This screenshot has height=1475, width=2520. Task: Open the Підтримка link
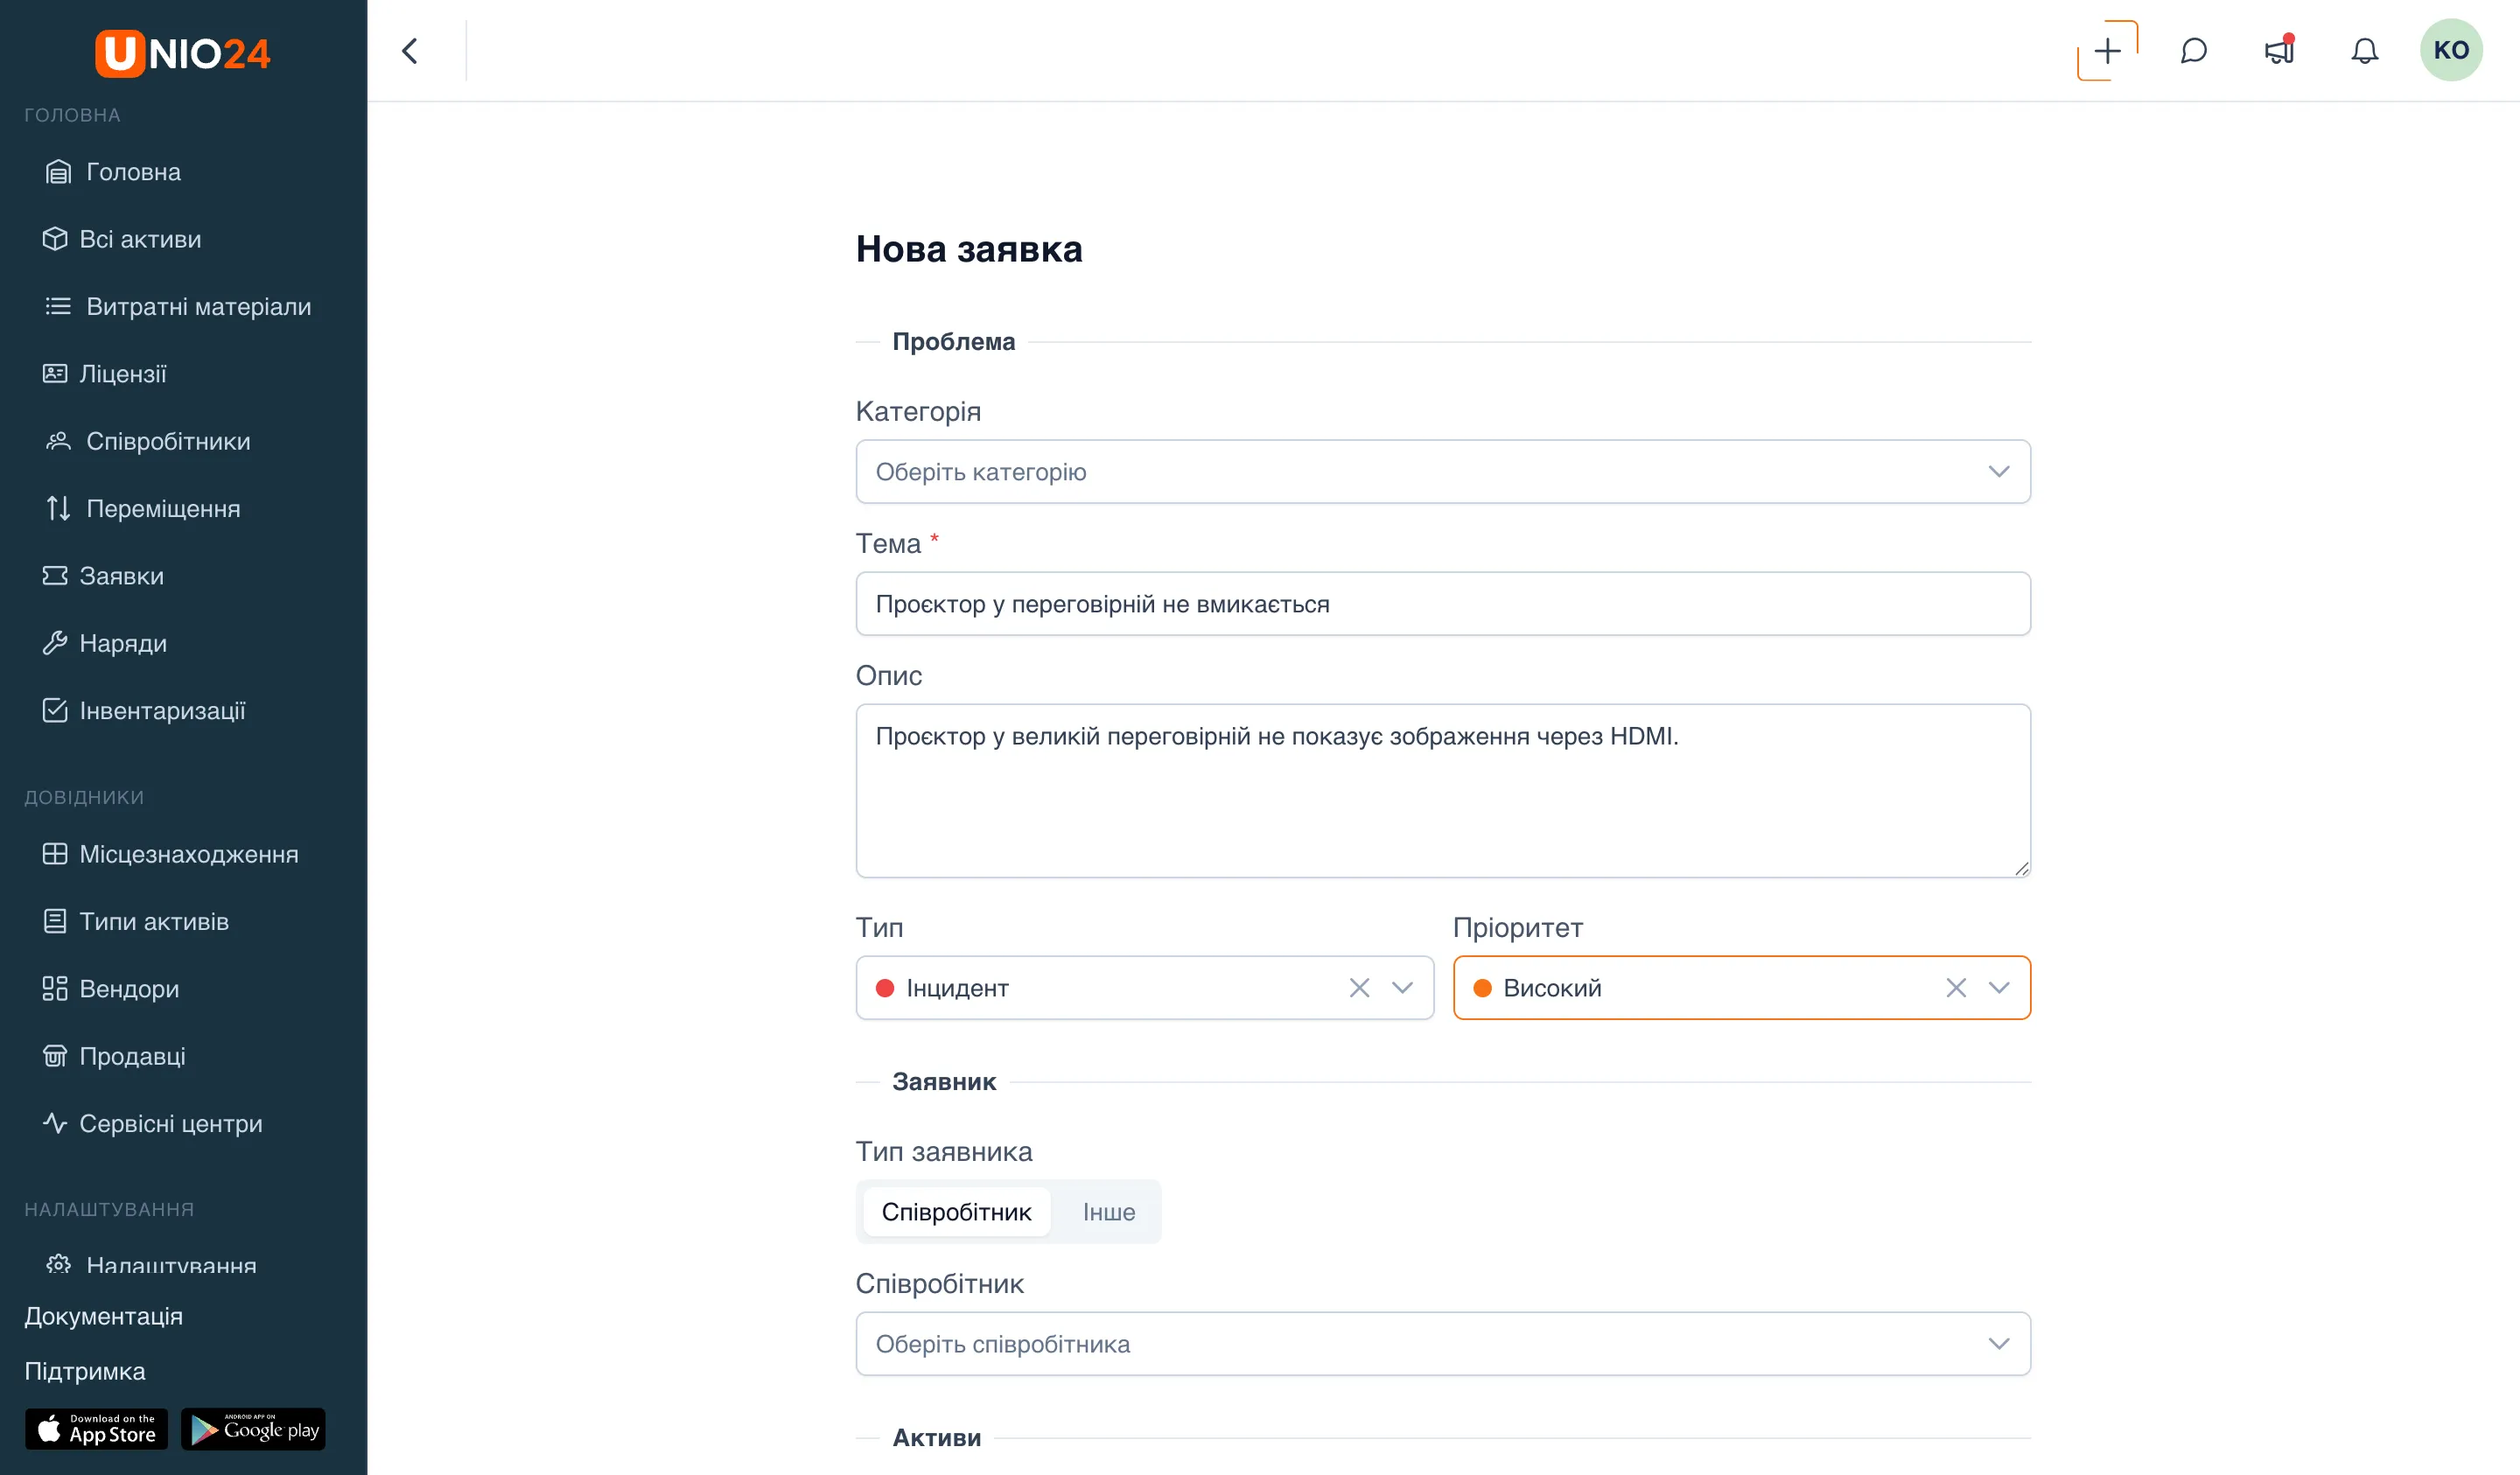point(85,1371)
